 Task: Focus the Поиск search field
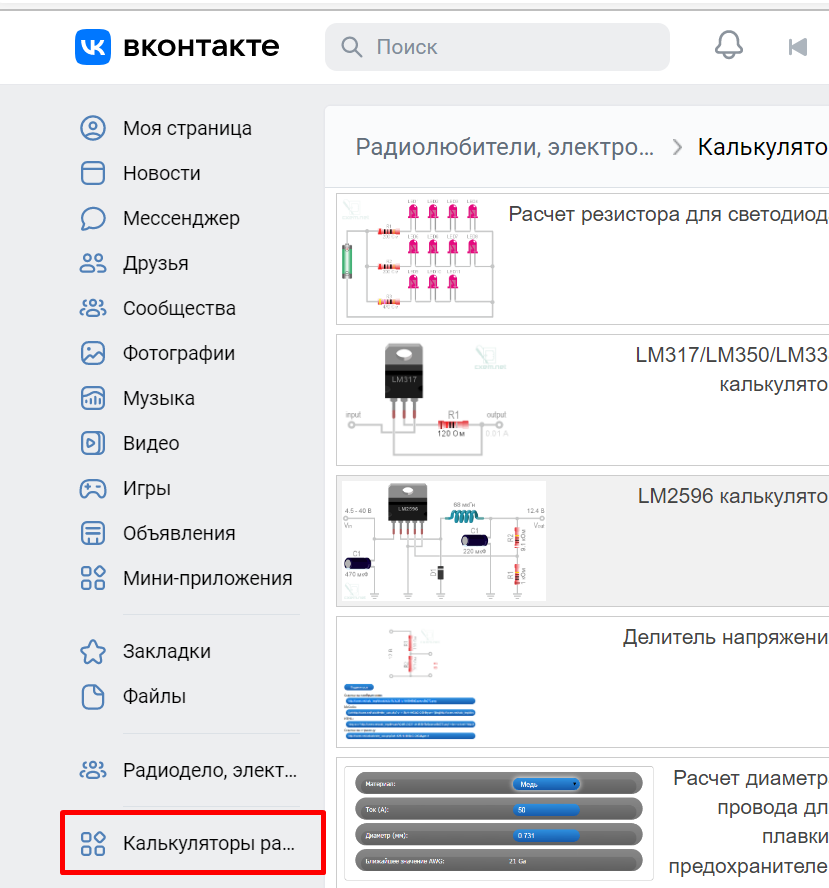(497, 47)
